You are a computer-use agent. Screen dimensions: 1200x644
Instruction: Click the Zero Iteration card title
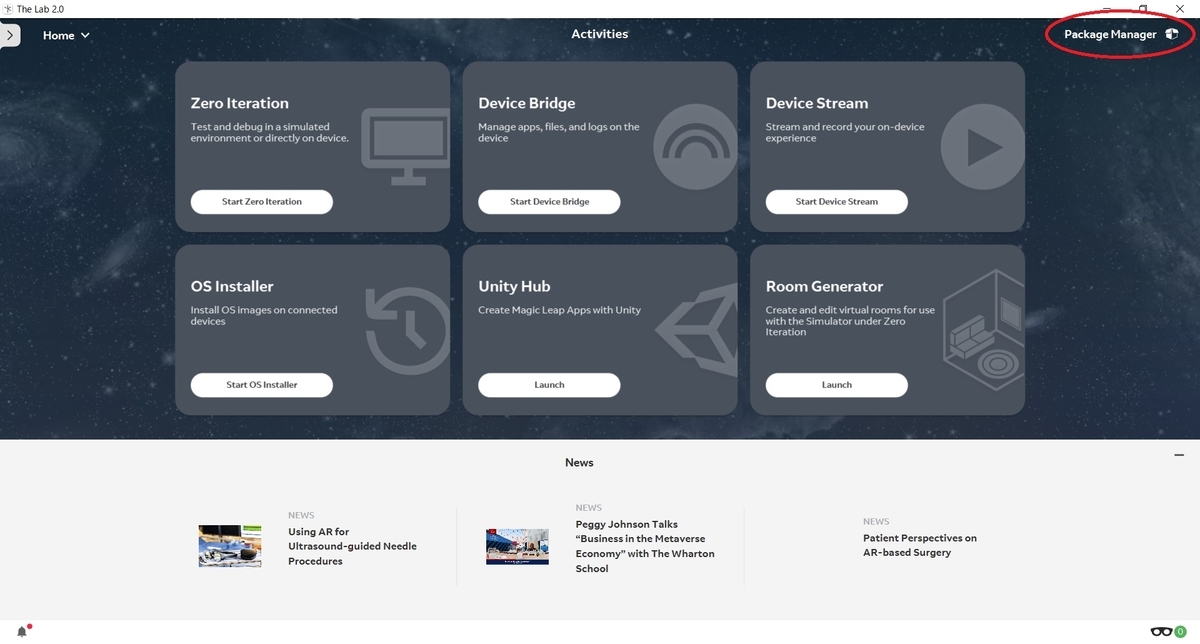pos(239,103)
